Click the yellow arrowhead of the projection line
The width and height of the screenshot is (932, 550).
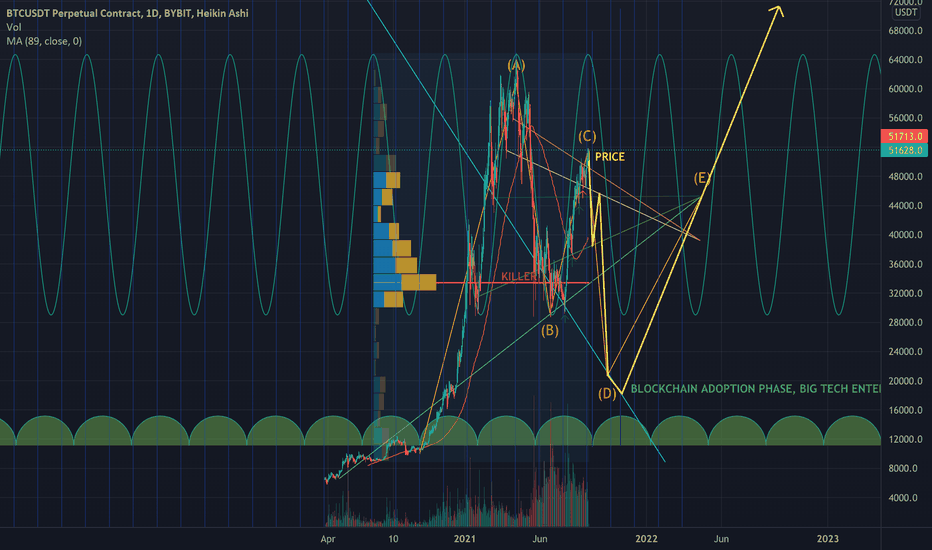click(x=777, y=10)
